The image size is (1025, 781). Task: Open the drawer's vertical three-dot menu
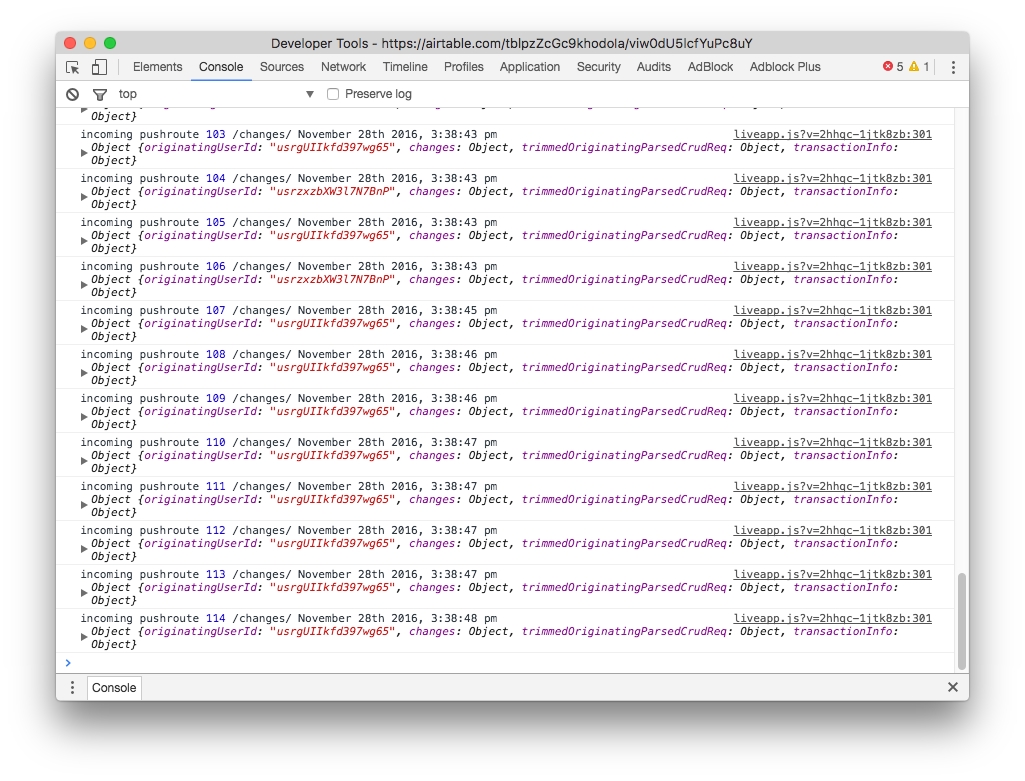point(71,687)
